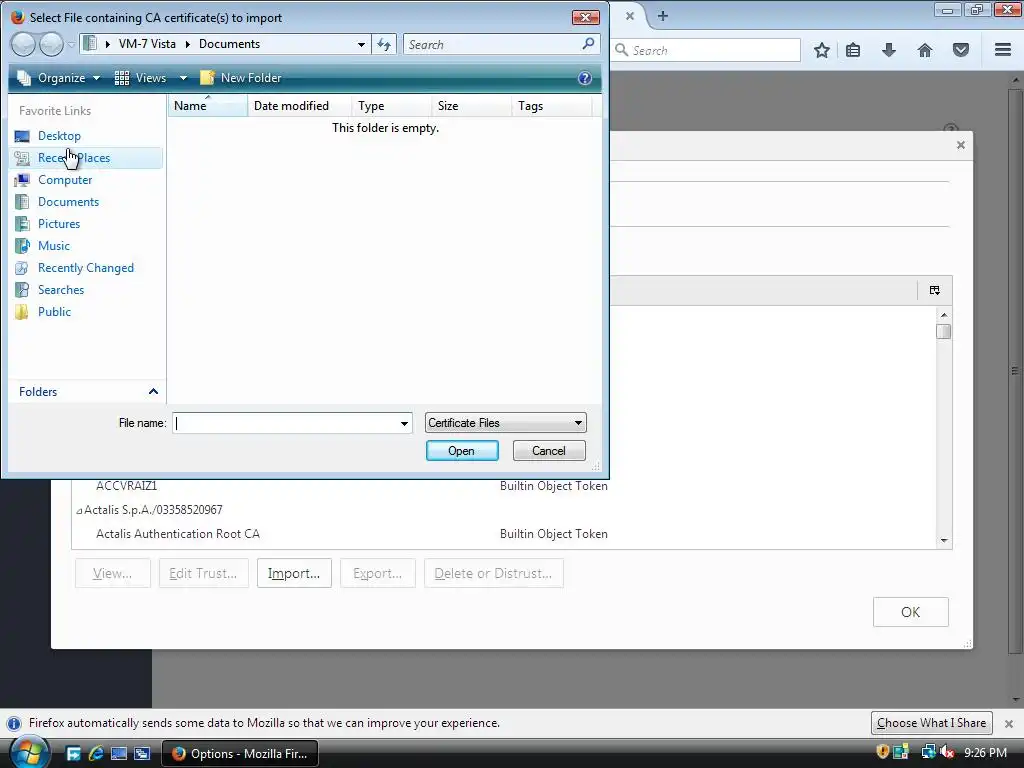Collapse Actalis S.p.A. certificate group
The width and height of the screenshot is (1024, 768).
79,511
